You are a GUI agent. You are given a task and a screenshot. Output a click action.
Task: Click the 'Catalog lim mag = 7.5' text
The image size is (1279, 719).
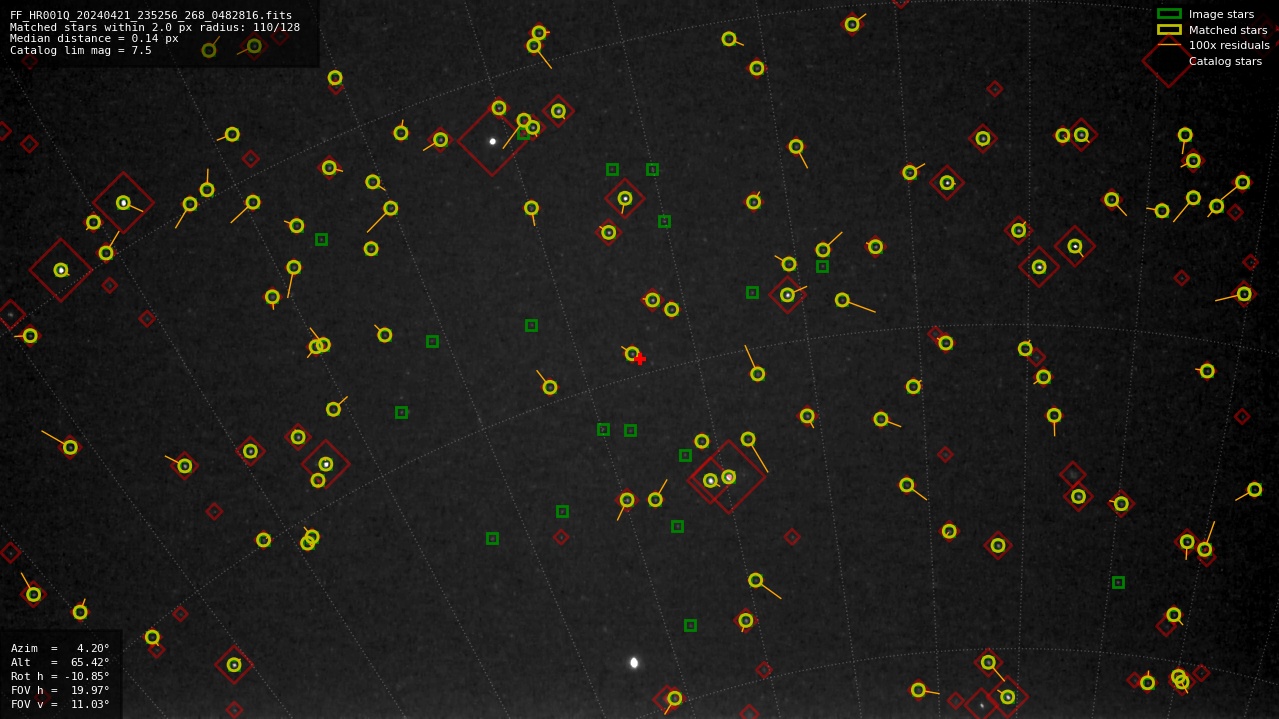[x=81, y=50]
